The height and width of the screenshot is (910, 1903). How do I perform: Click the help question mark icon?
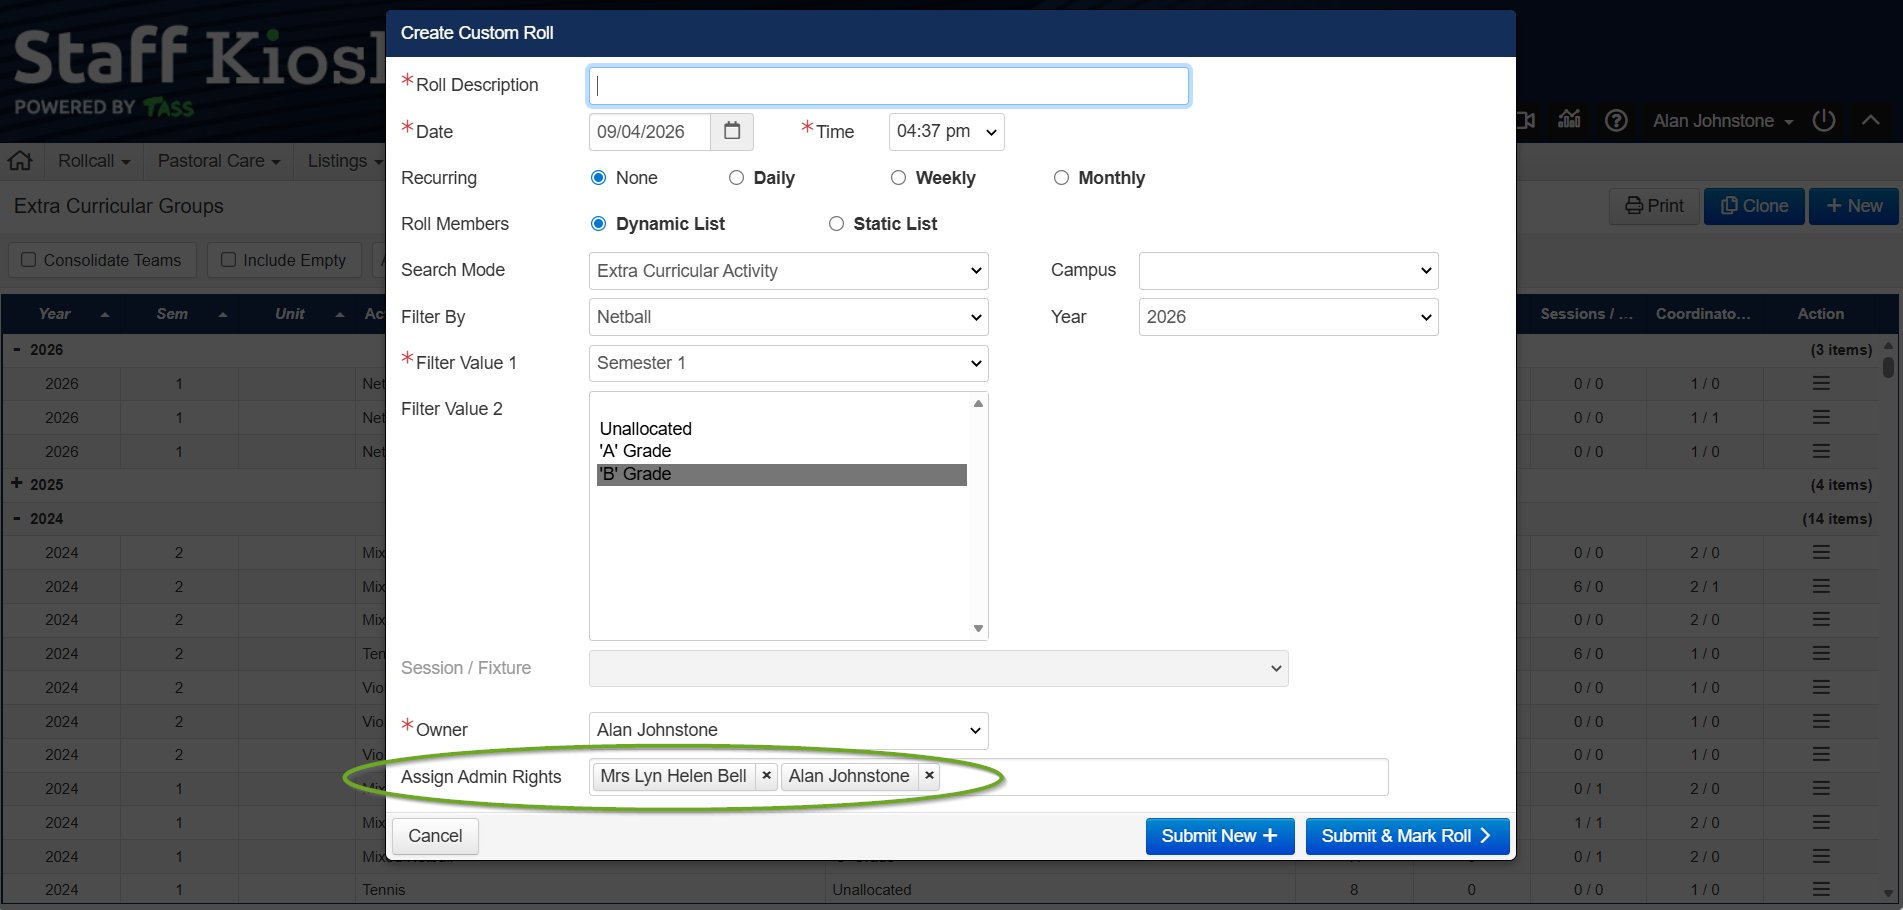point(1616,121)
